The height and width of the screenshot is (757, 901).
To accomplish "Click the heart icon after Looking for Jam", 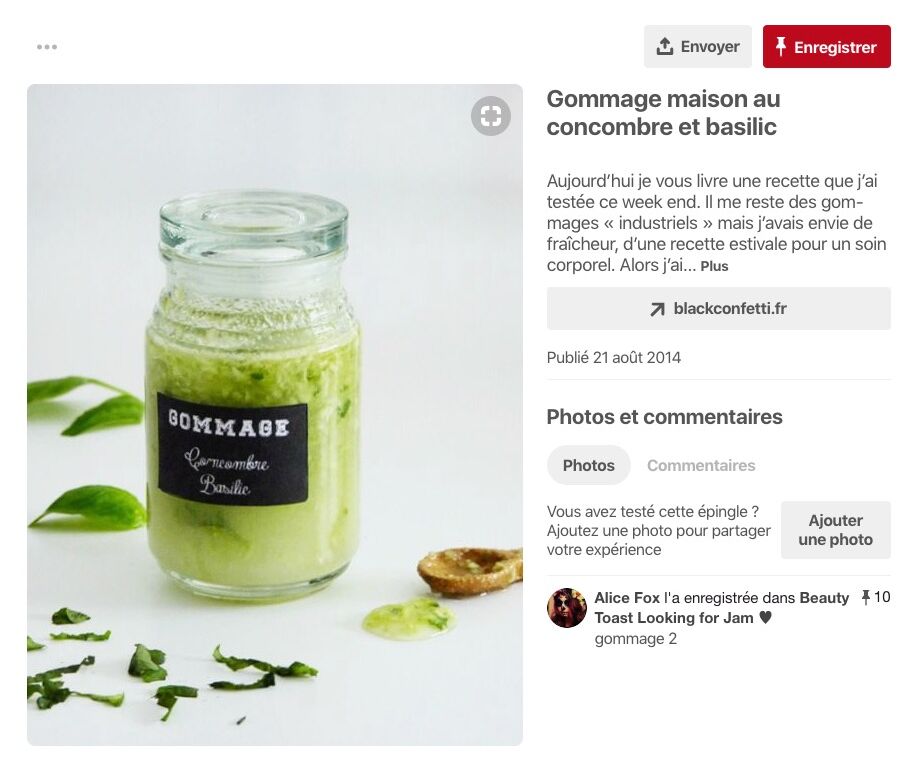I will point(765,618).
